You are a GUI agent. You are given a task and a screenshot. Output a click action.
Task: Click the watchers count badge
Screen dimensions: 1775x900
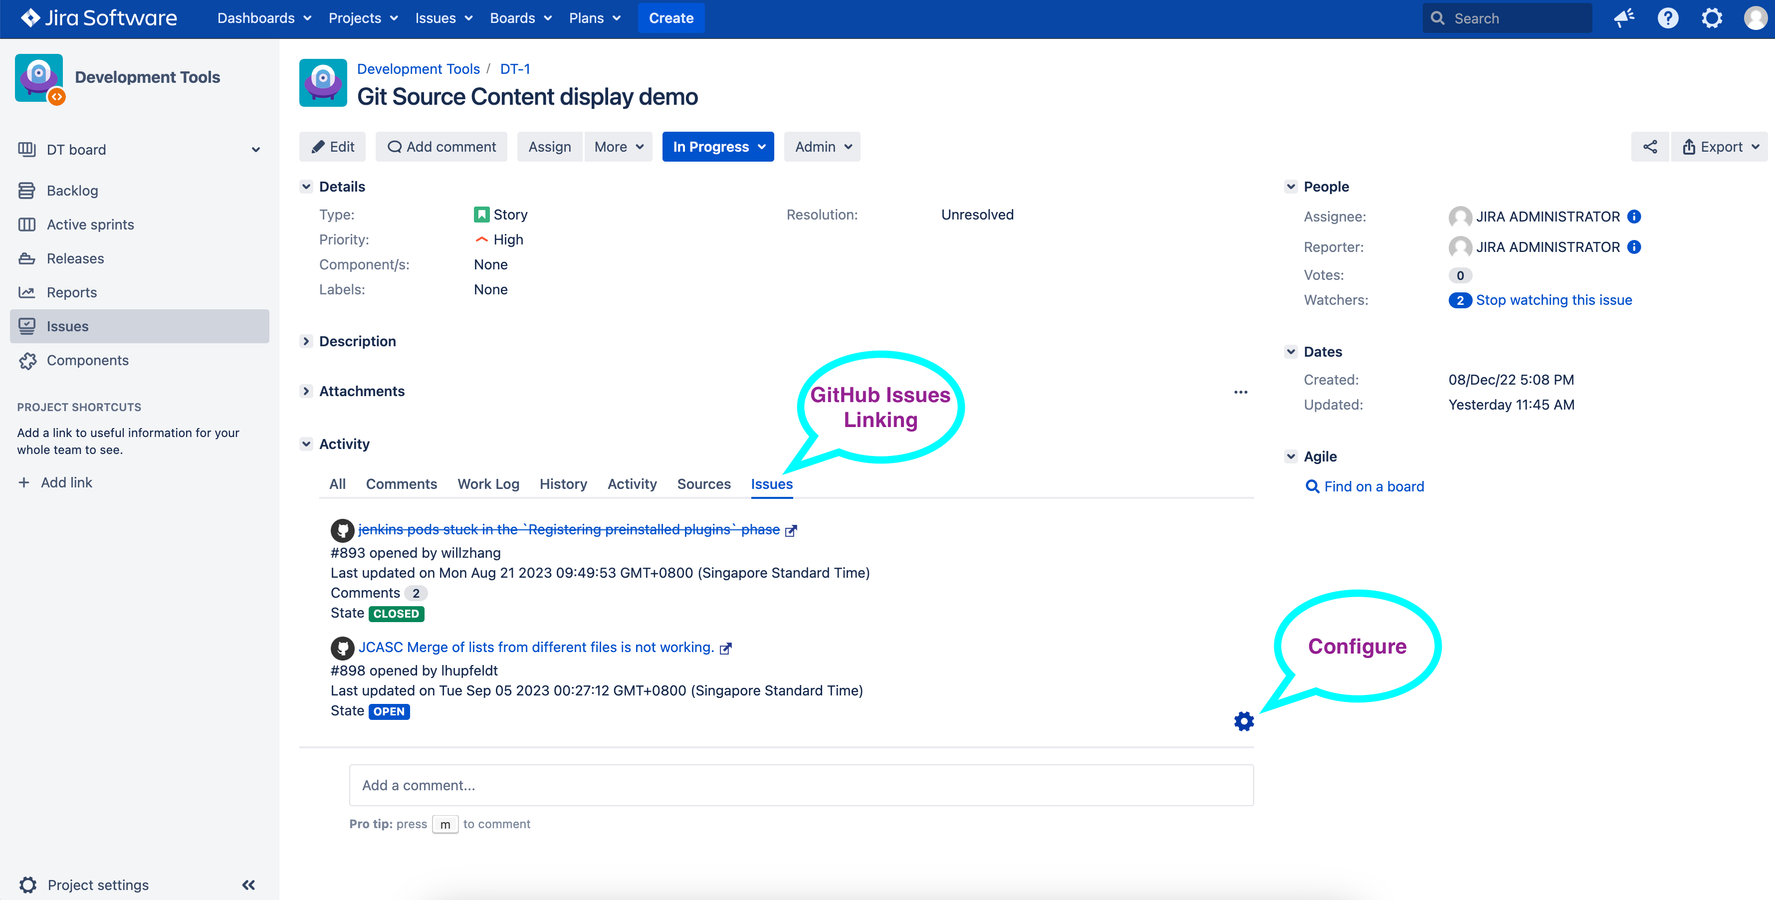click(1460, 300)
